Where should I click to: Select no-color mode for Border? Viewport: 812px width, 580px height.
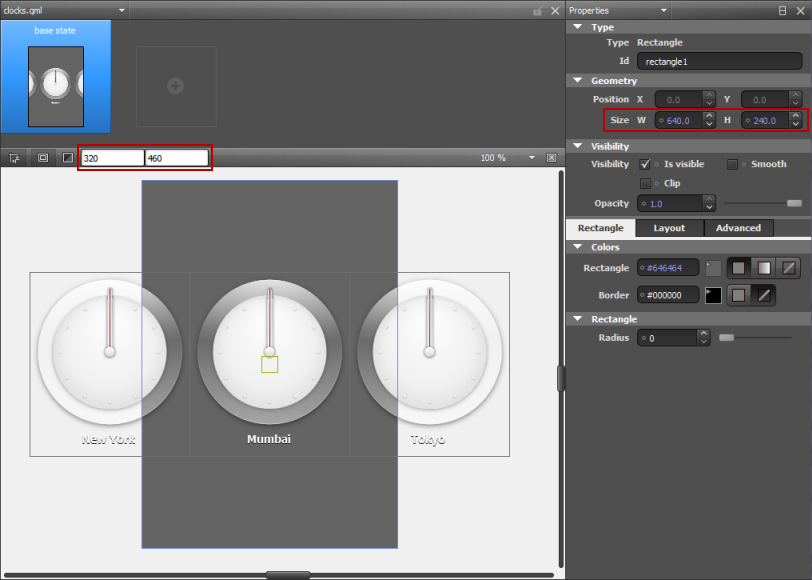click(764, 295)
